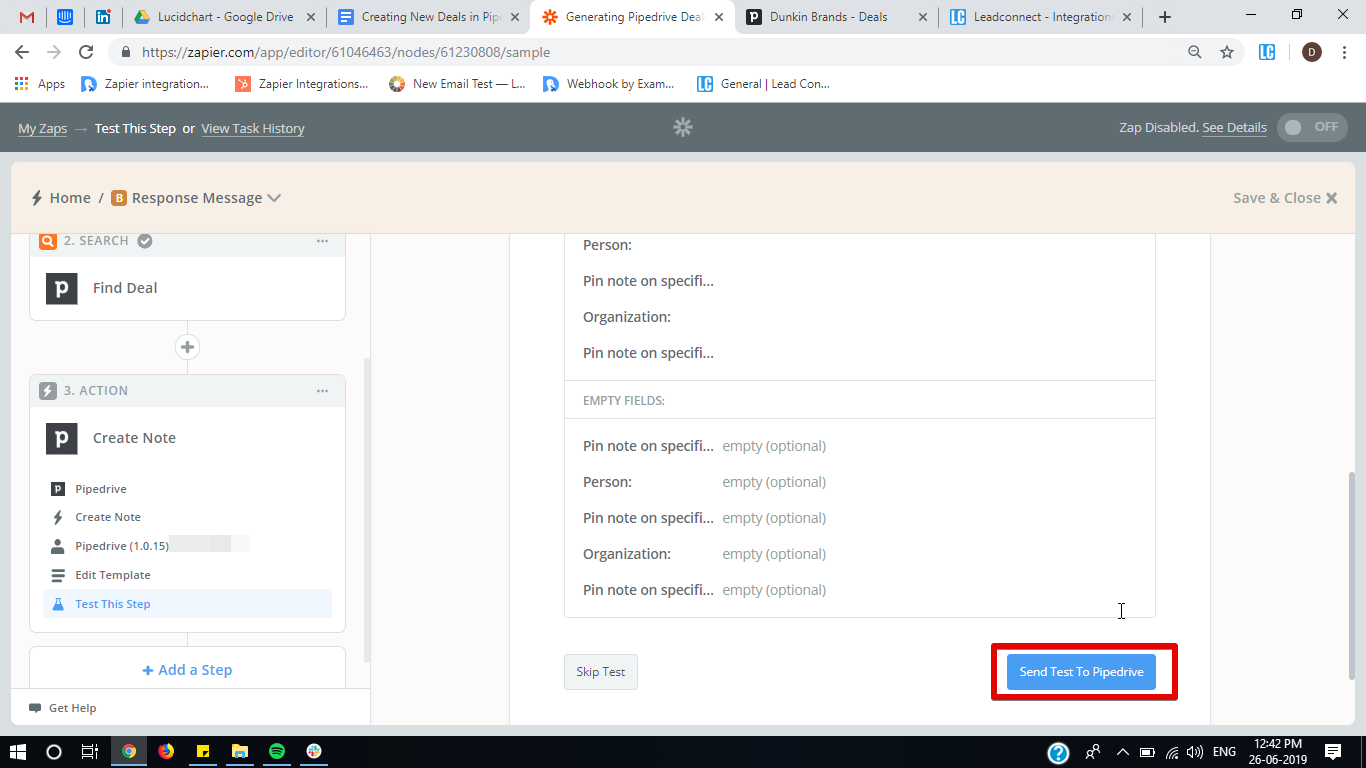Click the Skip Test button
Screen dimensions: 1366x768
click(600, 672)
